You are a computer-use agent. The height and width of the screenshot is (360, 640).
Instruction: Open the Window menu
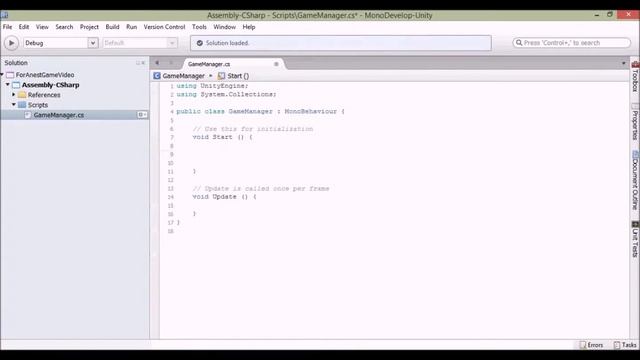point(224,27)
